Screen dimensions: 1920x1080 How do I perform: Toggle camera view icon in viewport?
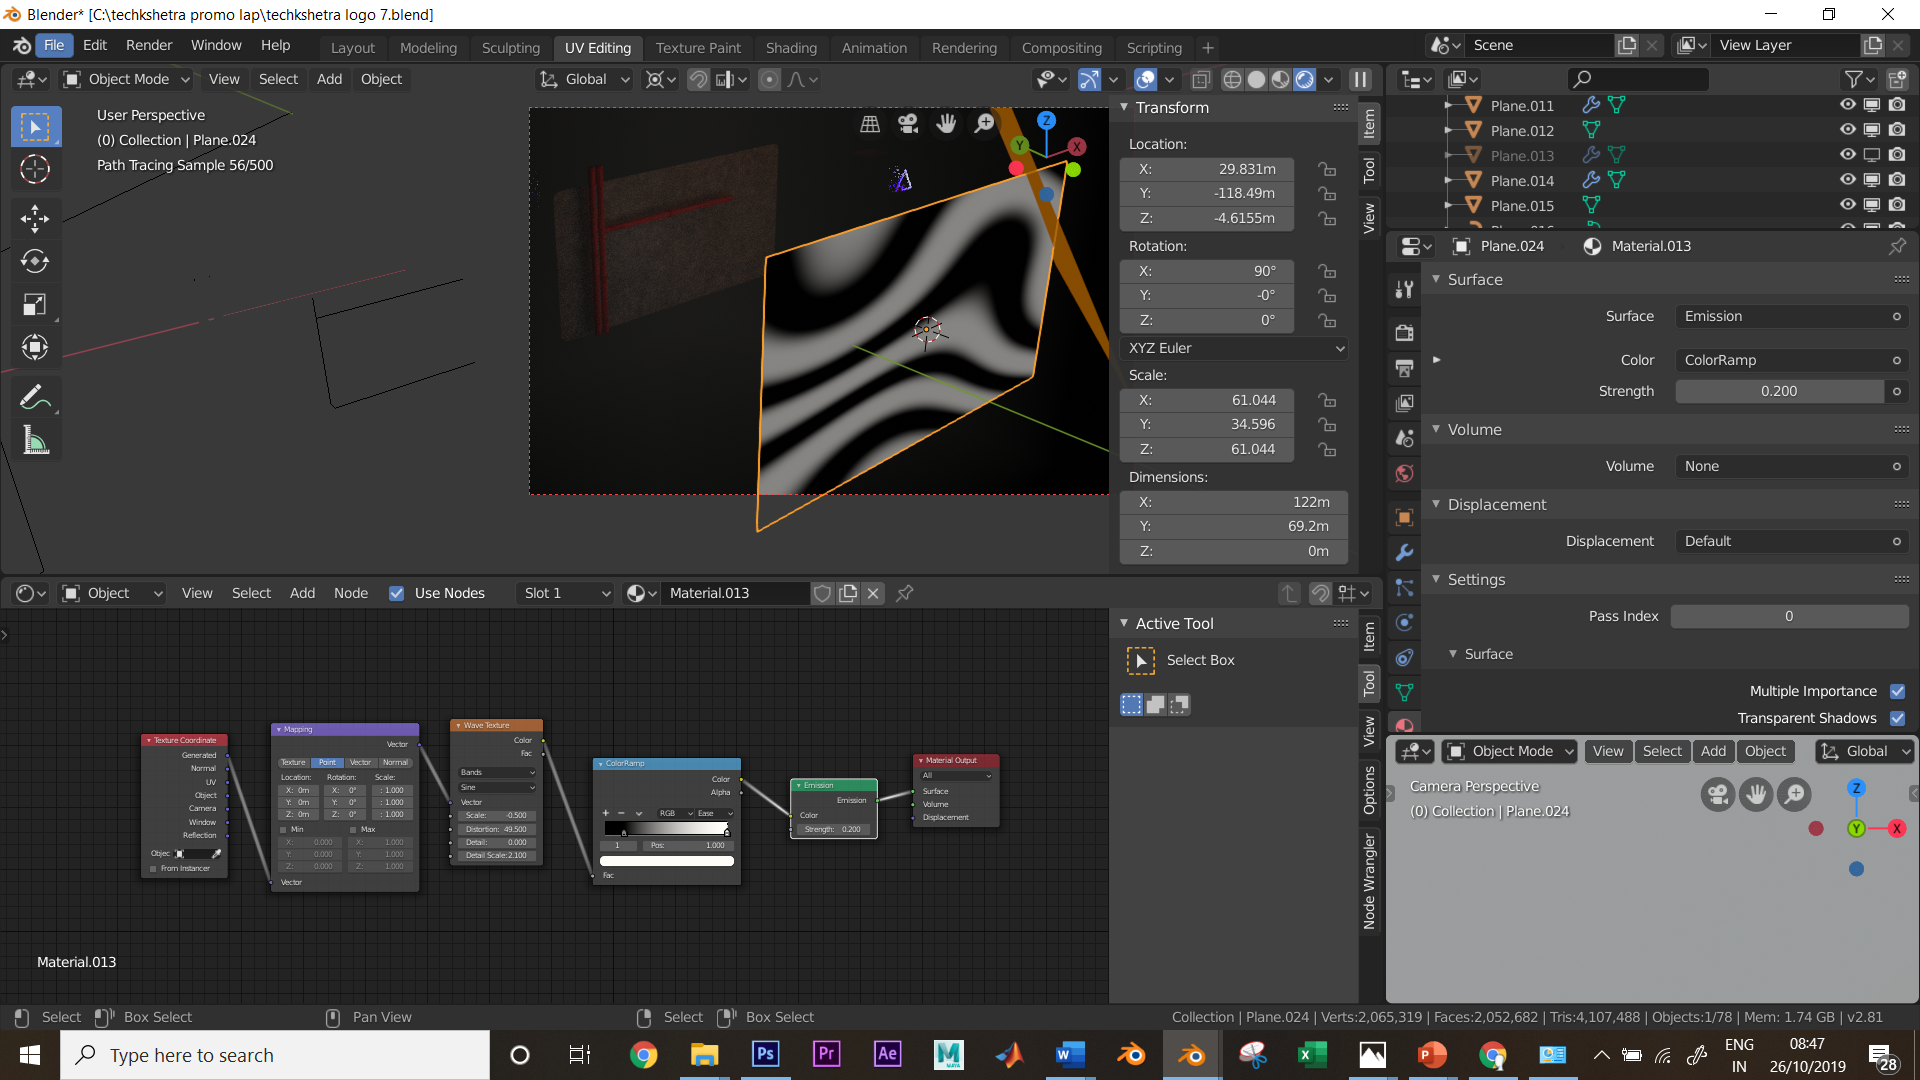pos(908,123)
